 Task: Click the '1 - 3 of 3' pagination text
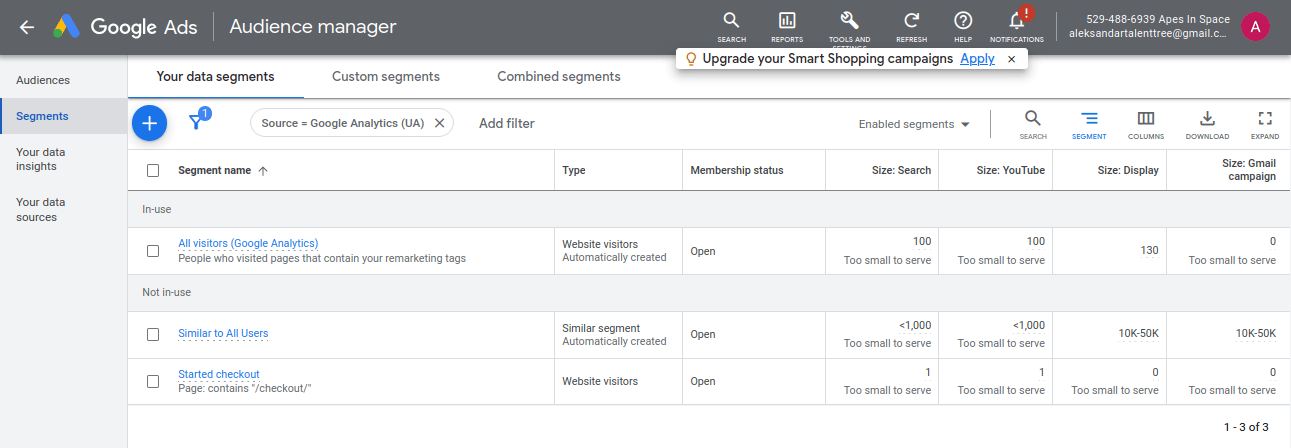pos(1246,427)
